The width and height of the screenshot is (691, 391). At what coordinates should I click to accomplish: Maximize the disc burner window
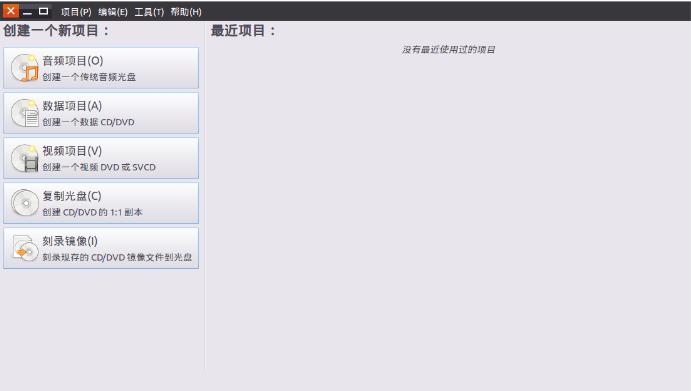pyautogui.click(x=43, y=11)
